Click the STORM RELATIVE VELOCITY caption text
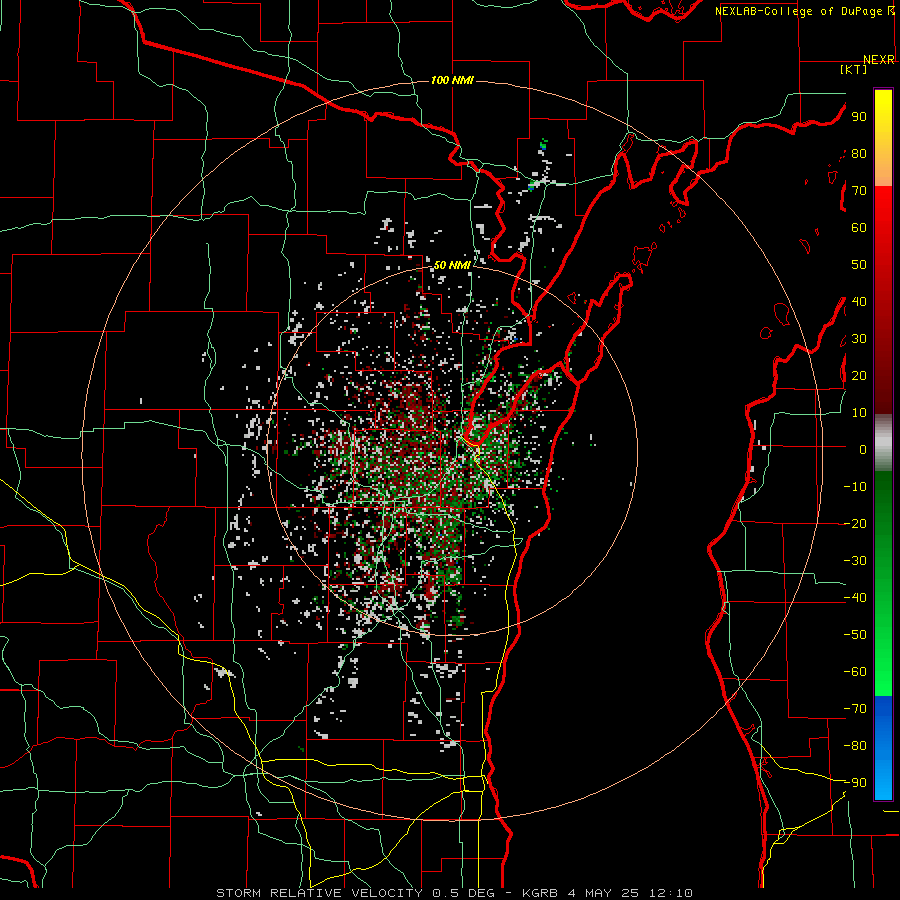Viewport: 900px width, 900px height. [319, 893]
